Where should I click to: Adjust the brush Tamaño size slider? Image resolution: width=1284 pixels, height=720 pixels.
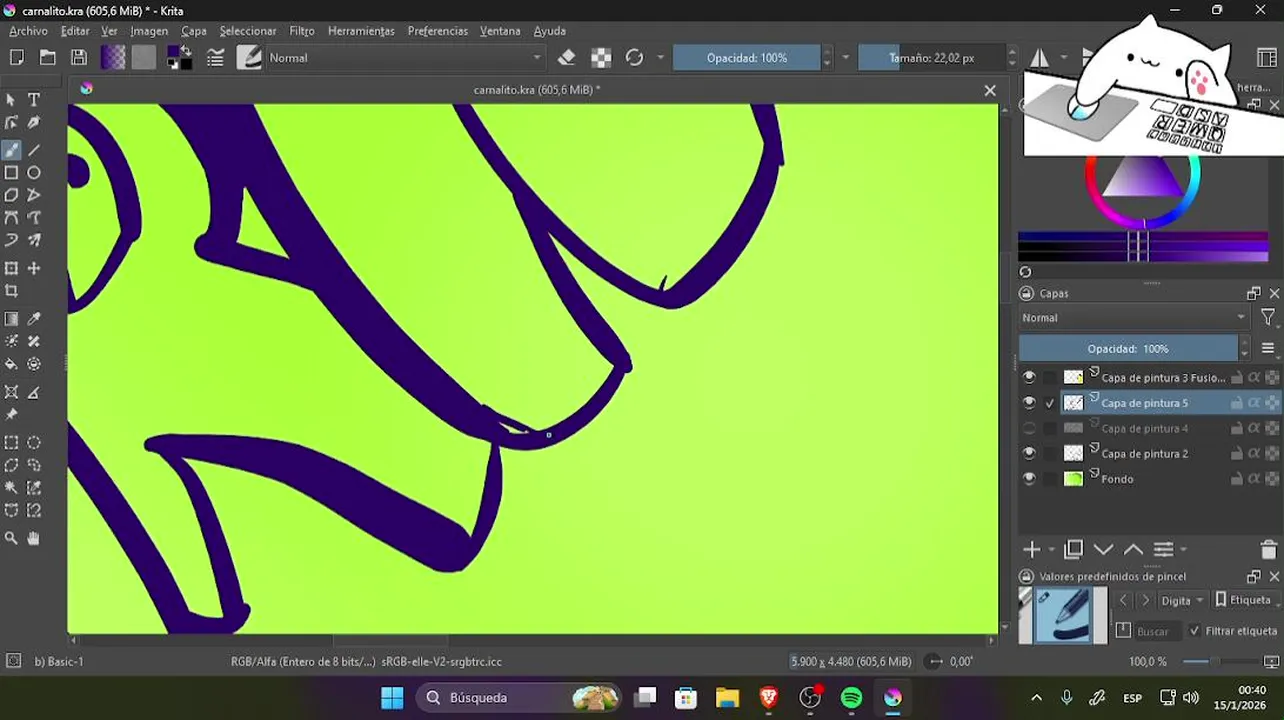pos(932,58)
